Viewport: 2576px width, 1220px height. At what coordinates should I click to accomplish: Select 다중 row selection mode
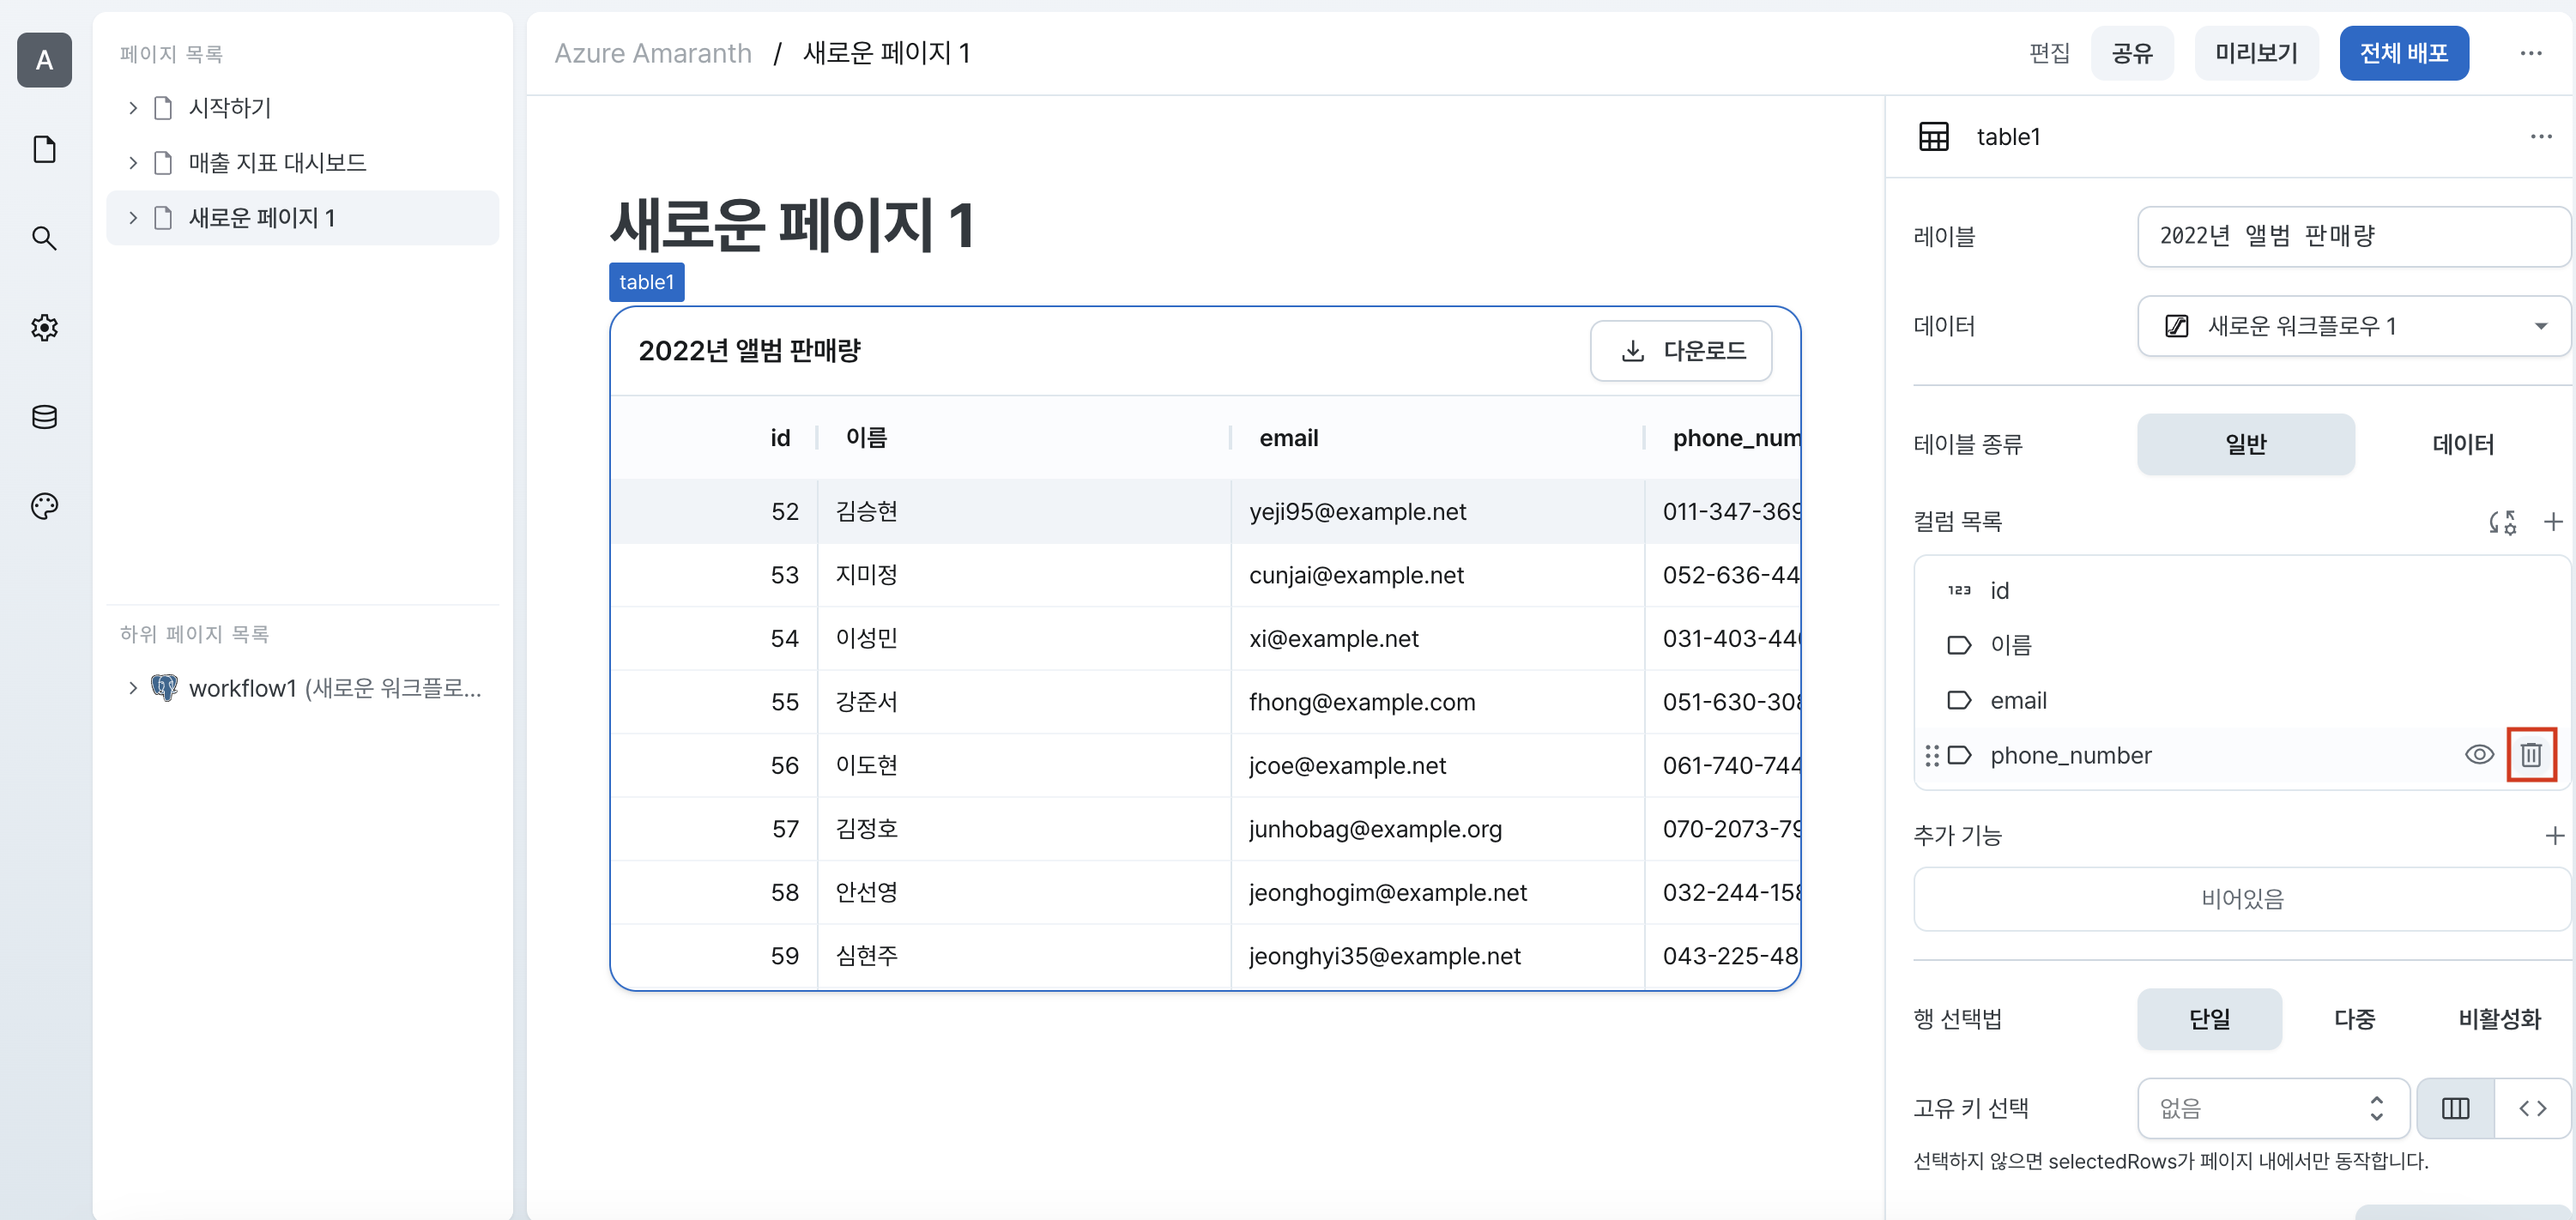2354,1019
